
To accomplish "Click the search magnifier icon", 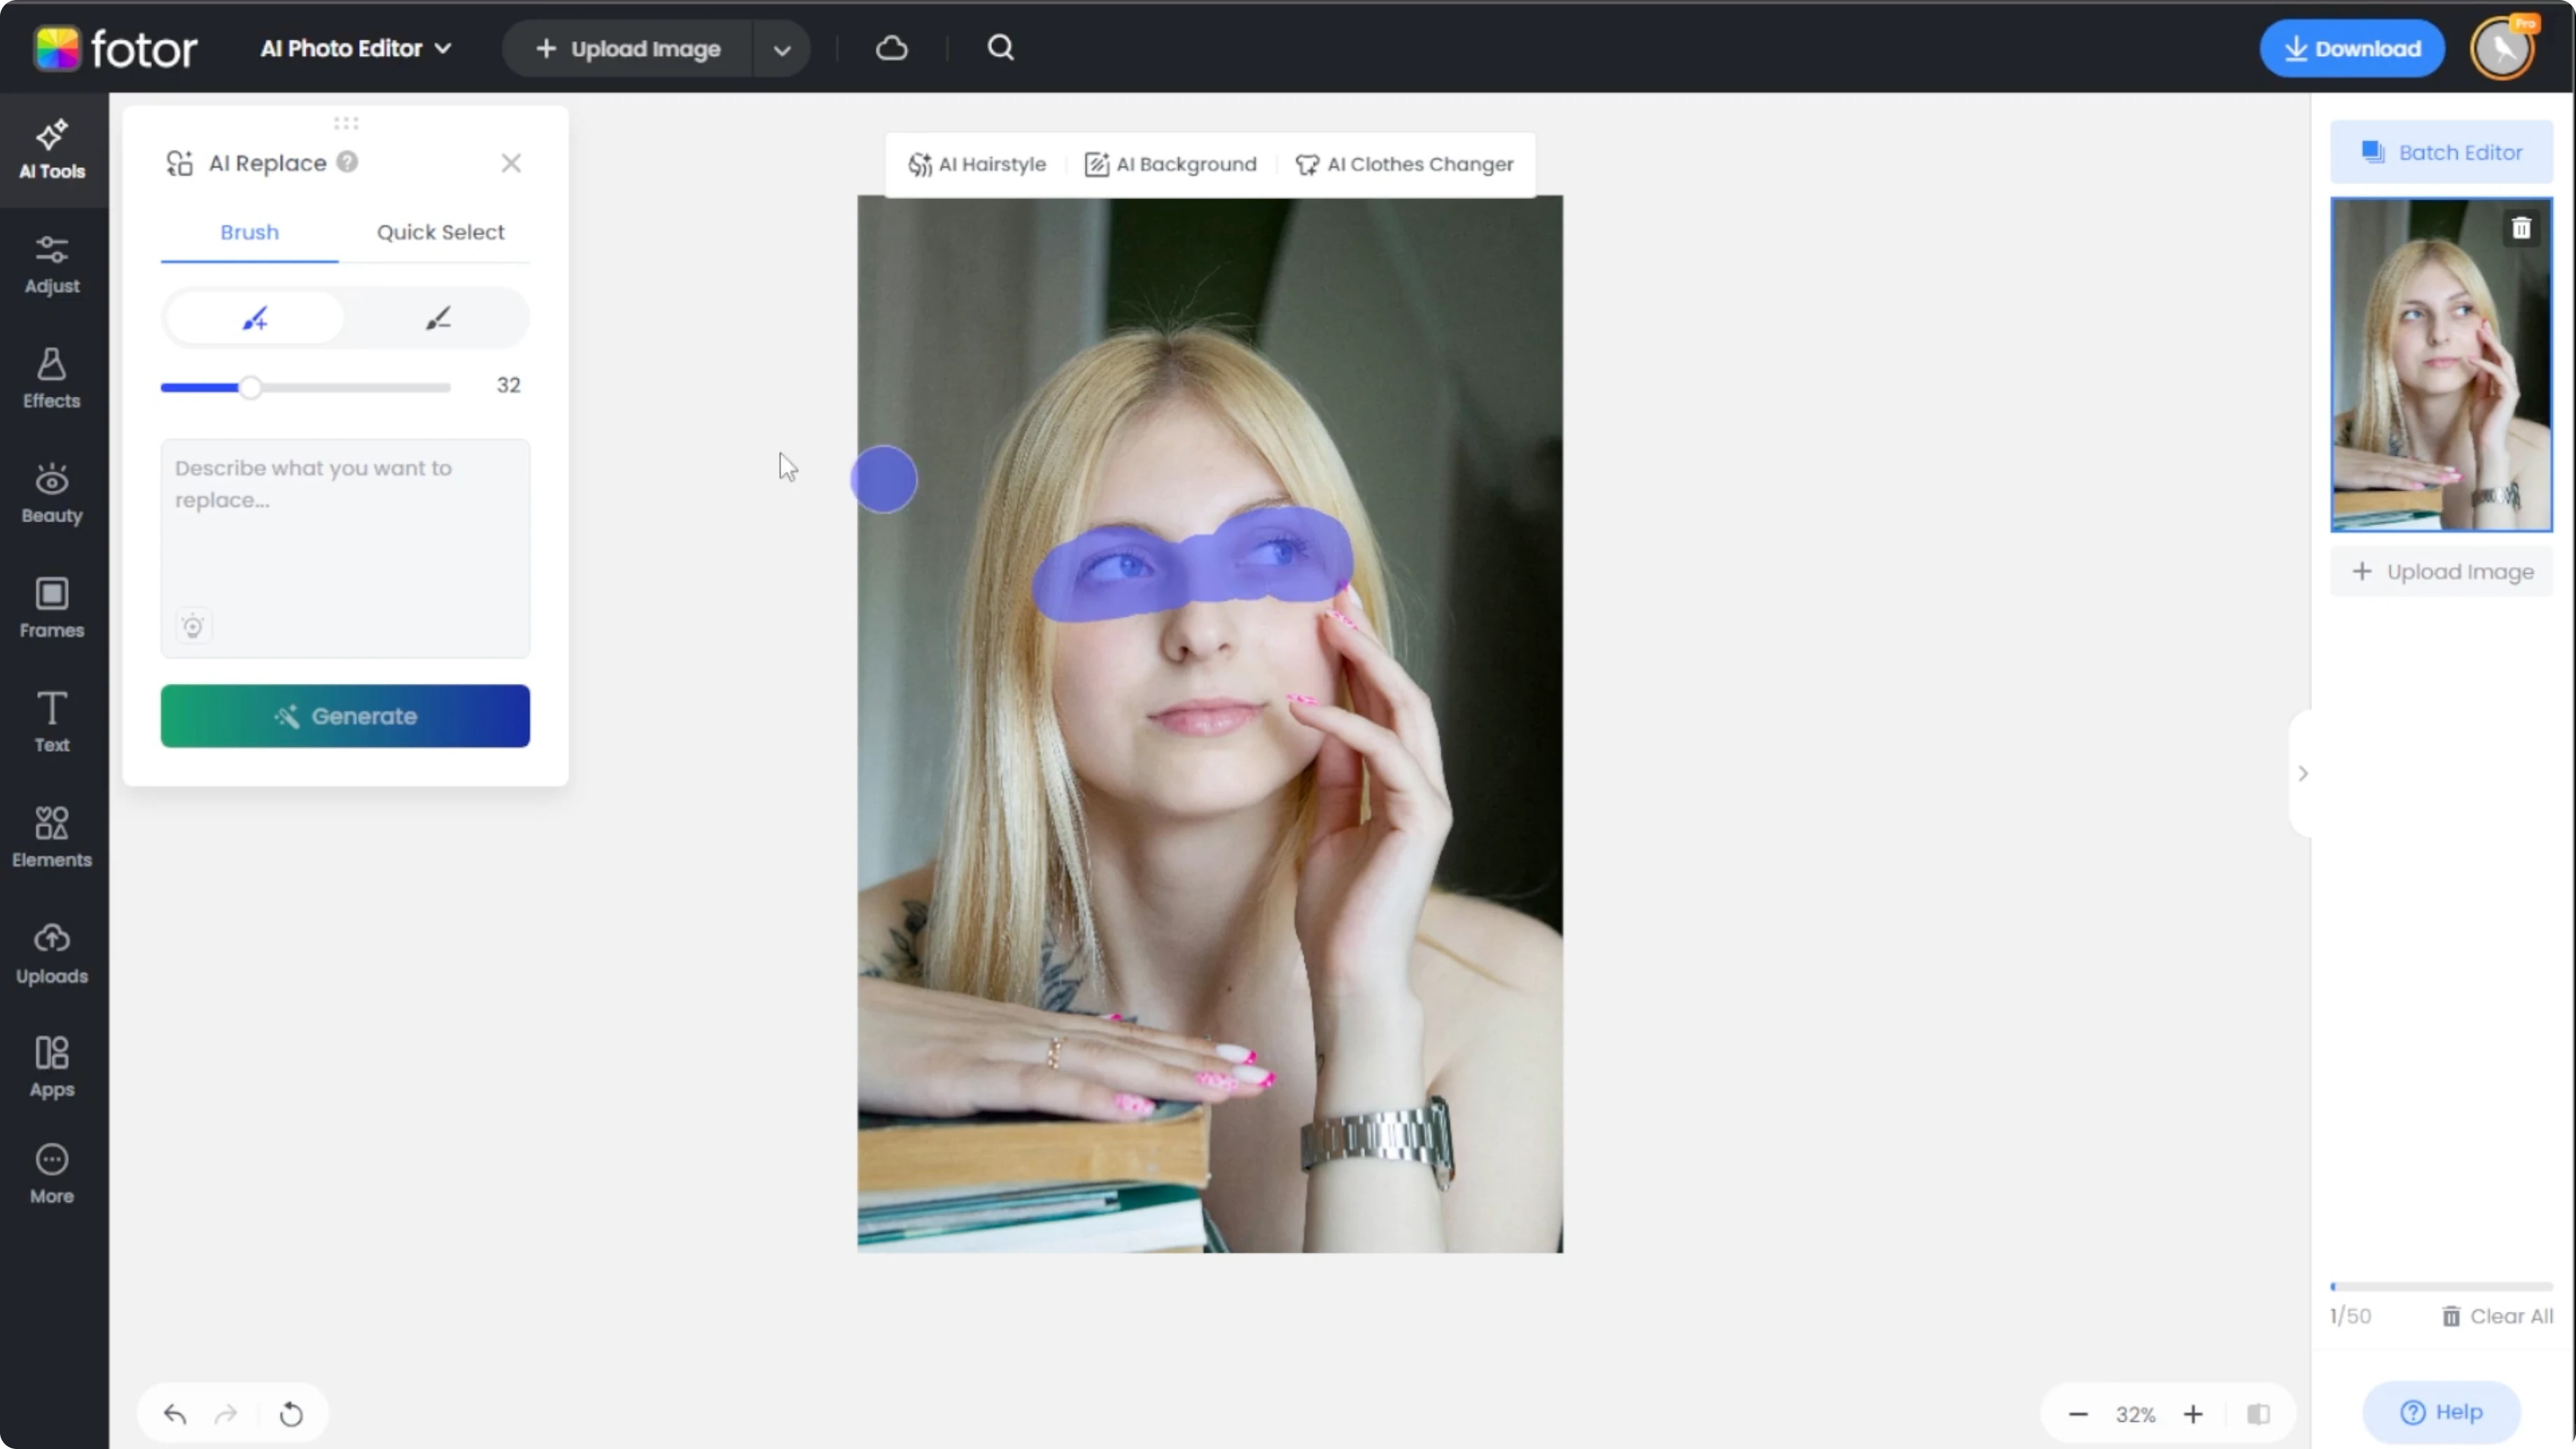I will pos(1001,48).
